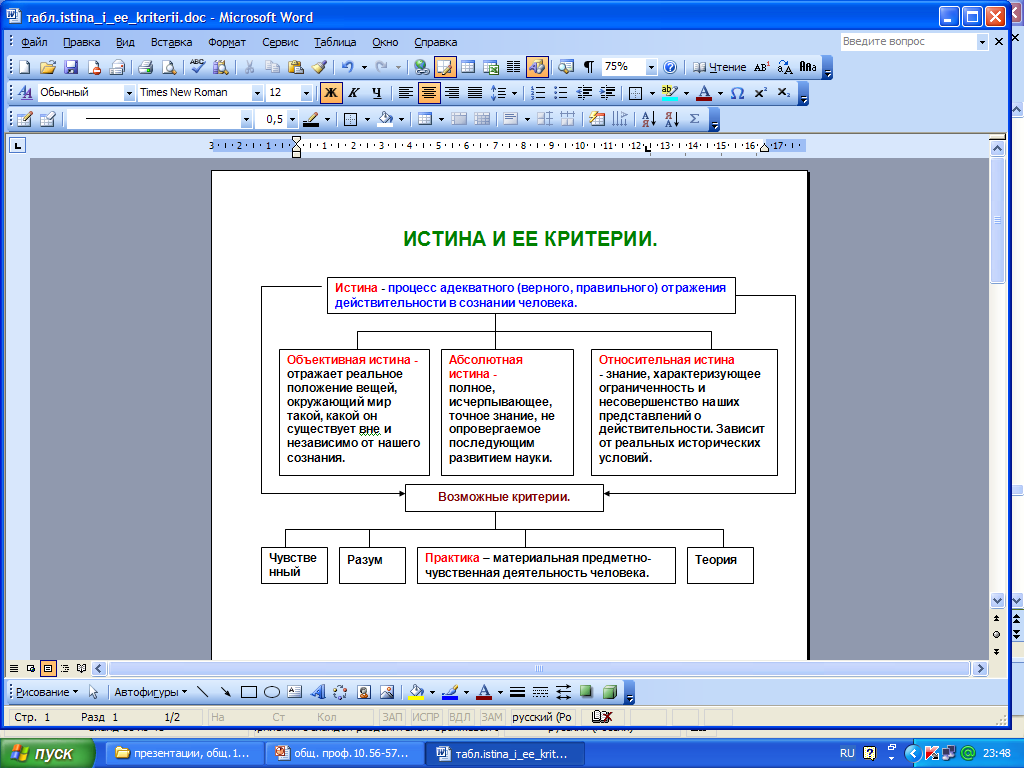Toggle Show/Hide paragraph marks

589,67
